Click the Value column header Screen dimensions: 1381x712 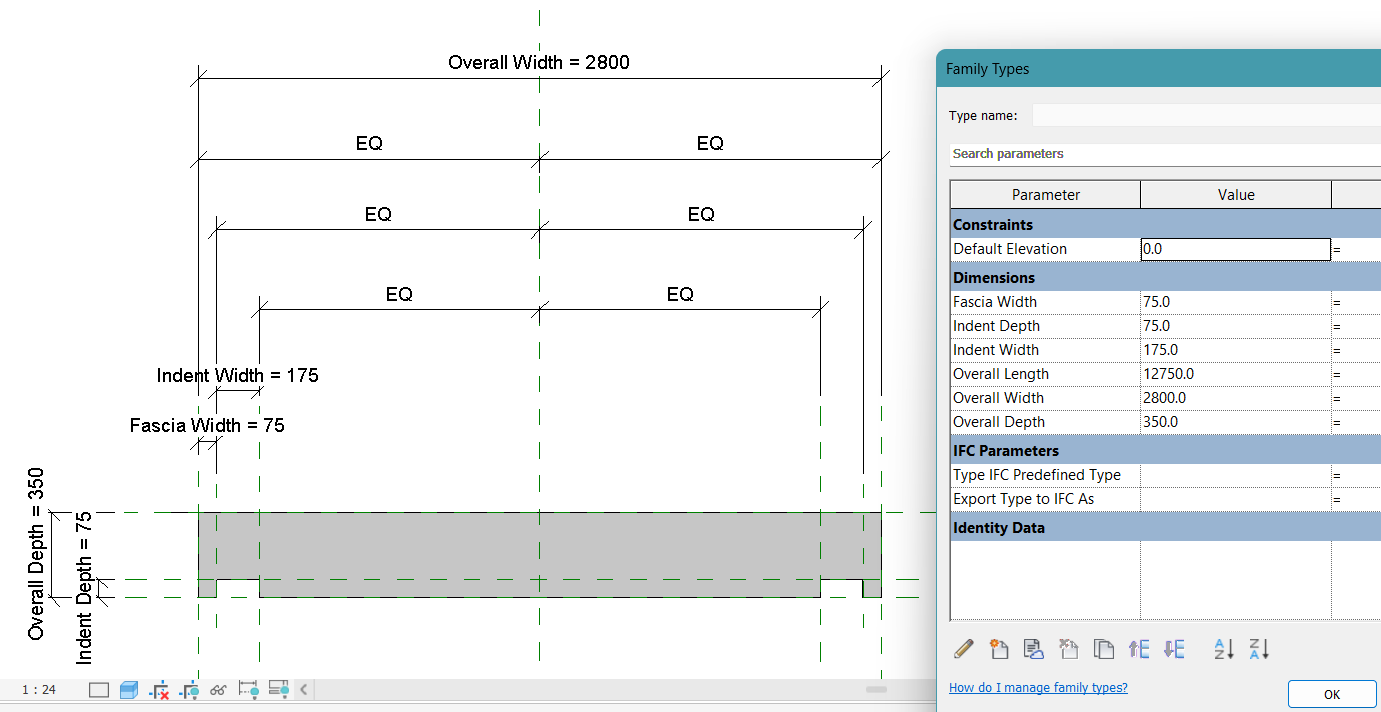pos(1236,195)
